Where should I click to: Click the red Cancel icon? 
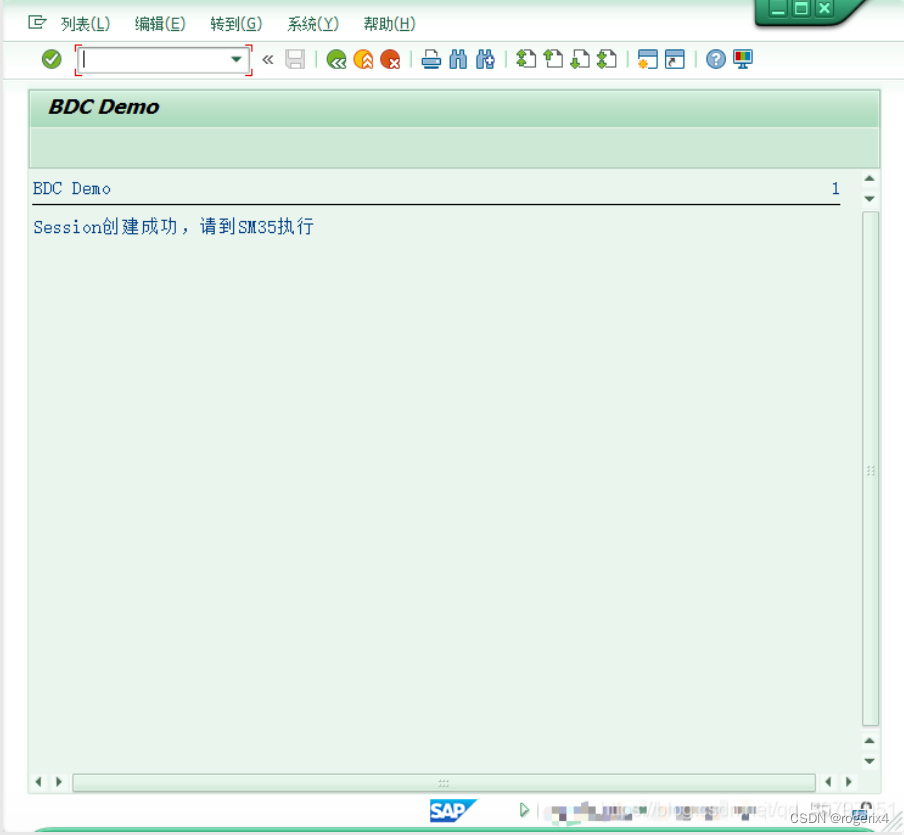[x=390, y=59]
